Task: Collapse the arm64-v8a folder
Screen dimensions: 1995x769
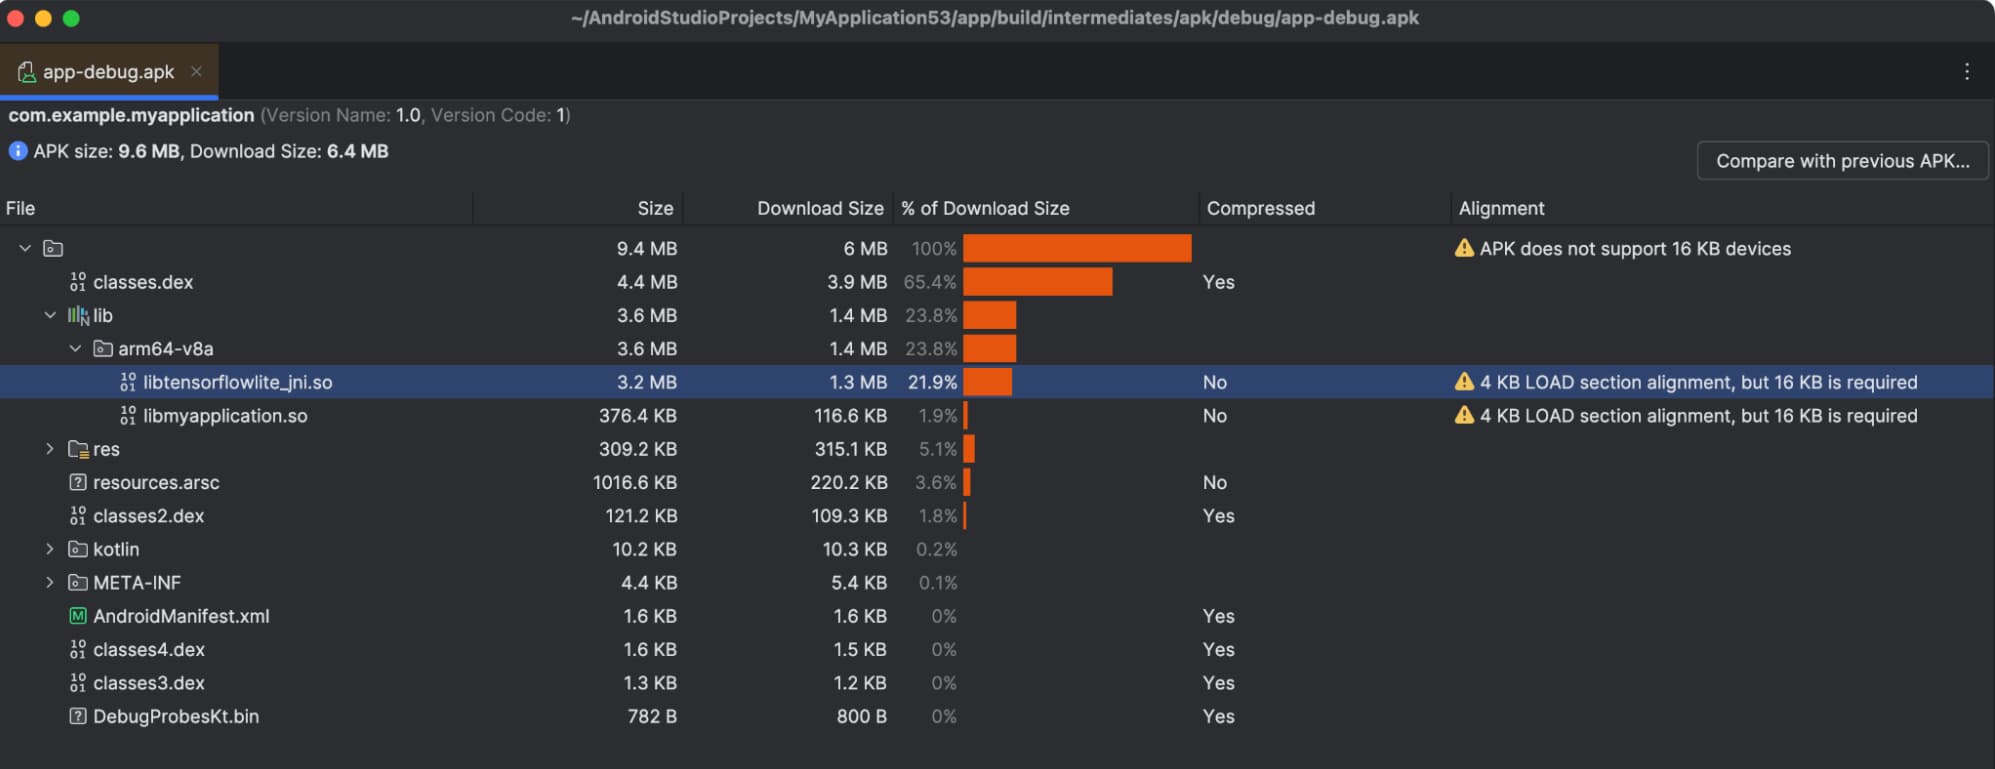Action: [x=74, y=349]
